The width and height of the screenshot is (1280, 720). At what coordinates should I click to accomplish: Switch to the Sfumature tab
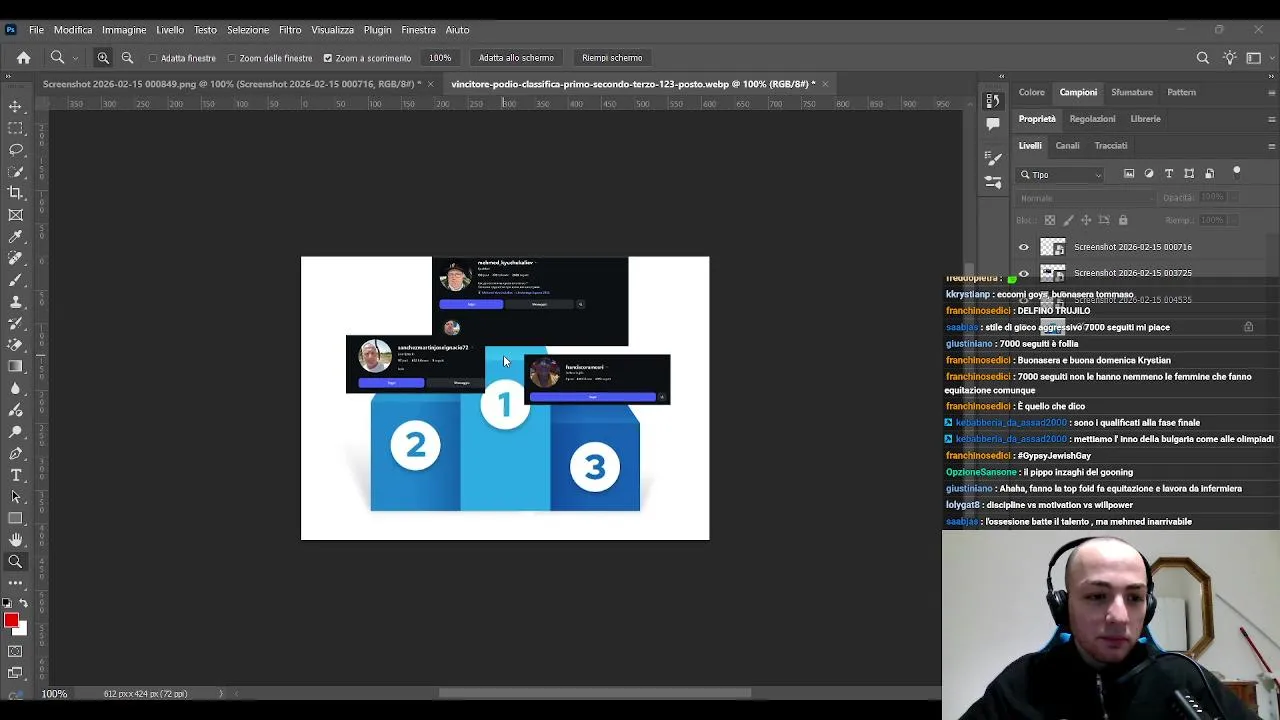click(x=1132, y=92)
